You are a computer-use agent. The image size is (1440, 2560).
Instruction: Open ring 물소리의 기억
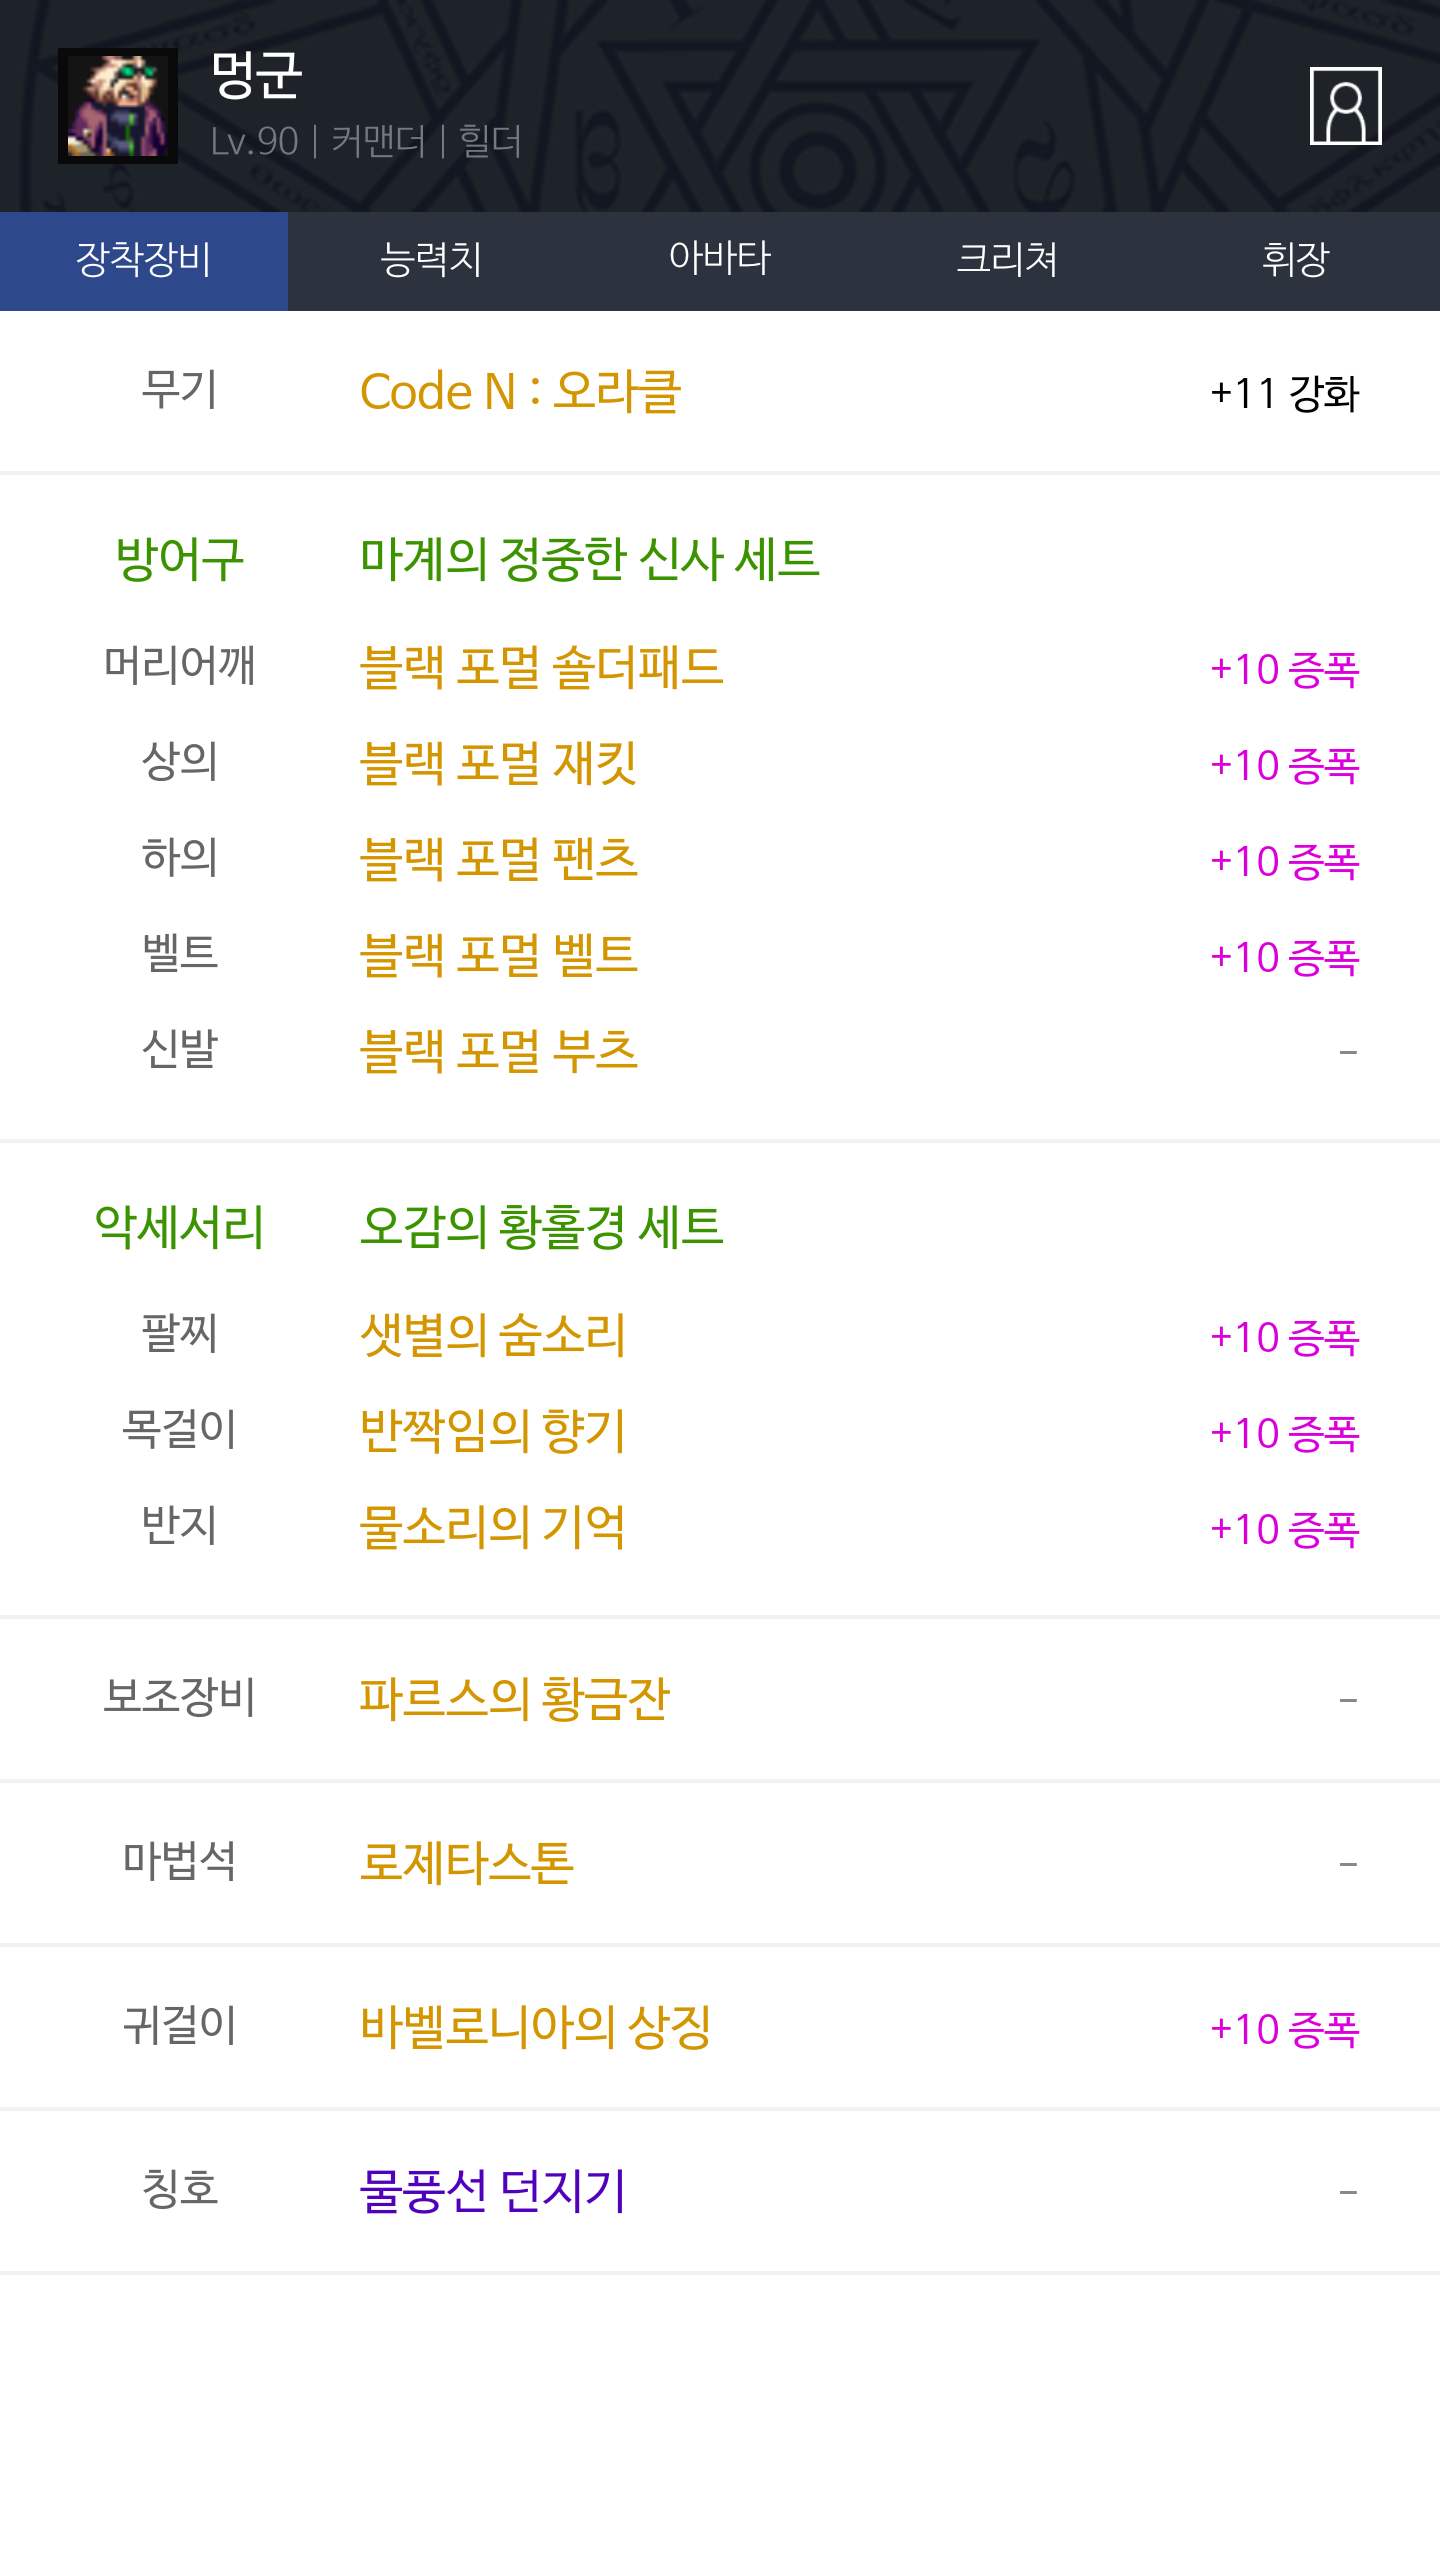[492, 1527]
